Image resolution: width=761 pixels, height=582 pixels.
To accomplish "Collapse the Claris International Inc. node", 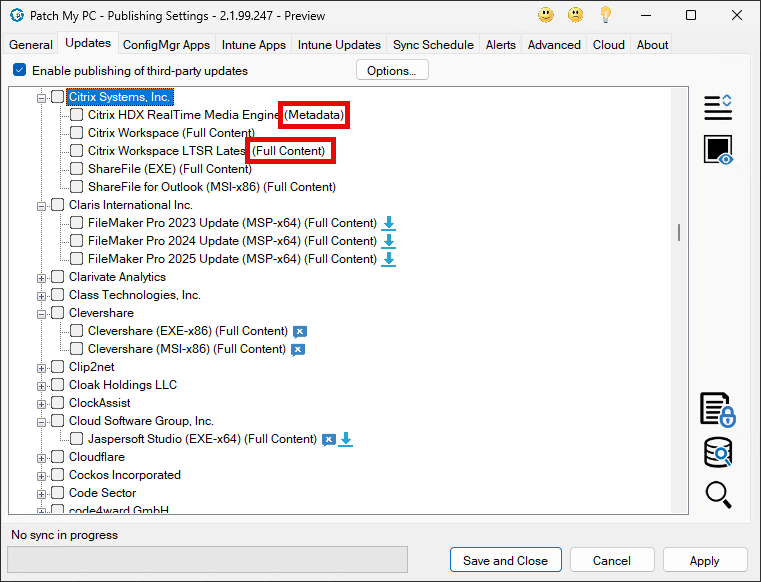I will point(41,206).
